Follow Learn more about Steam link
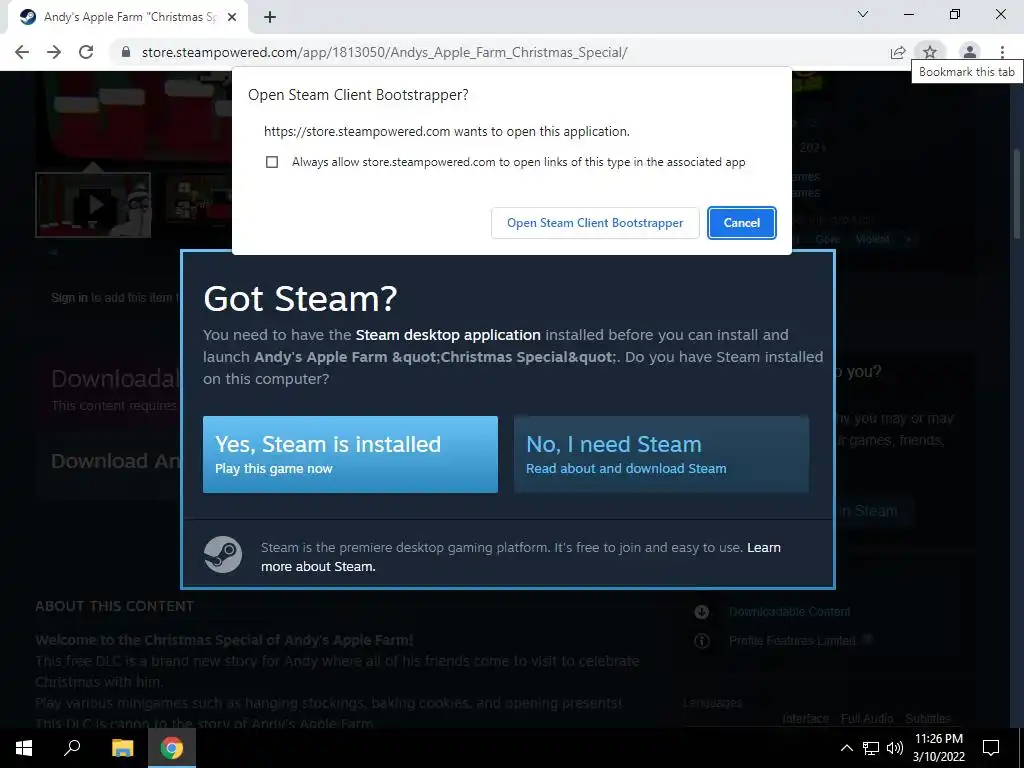This screenshot has height=768, width=1024. [521, 557]
